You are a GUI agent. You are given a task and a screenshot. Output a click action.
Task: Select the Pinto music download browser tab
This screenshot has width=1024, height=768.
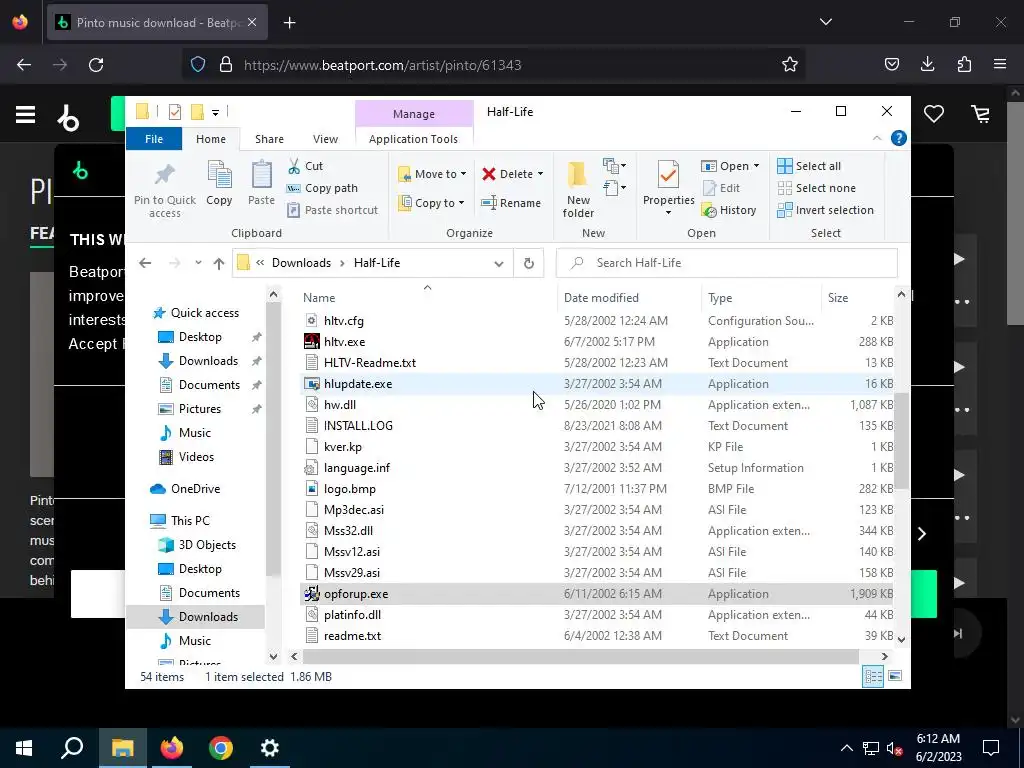(157, 22)
